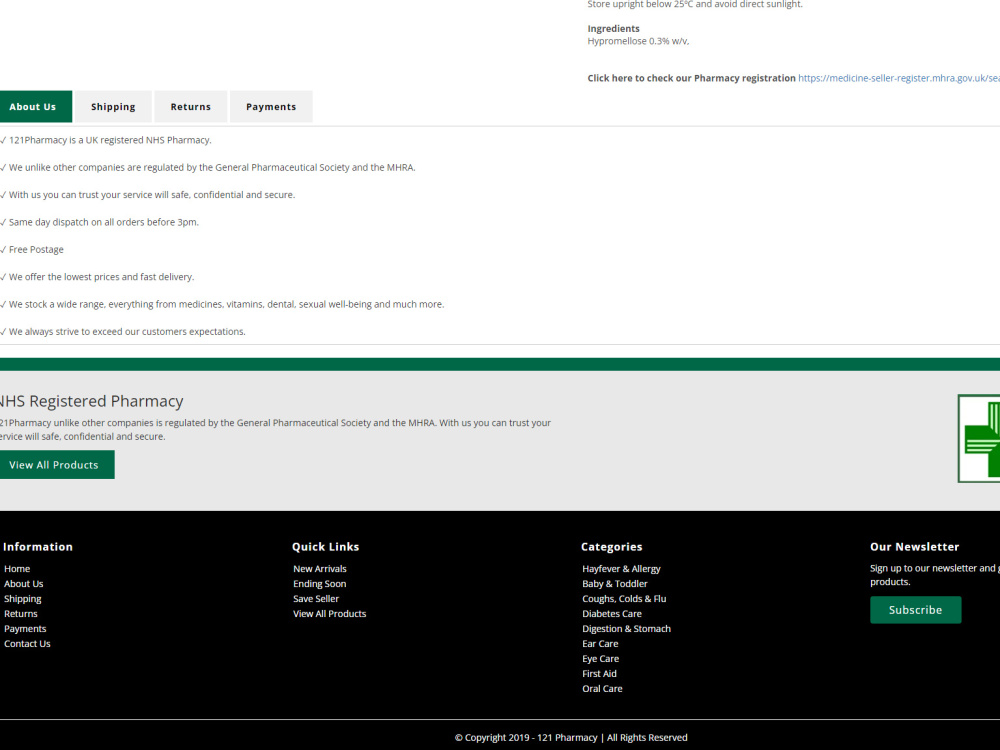Screen dimensions: 1000x750
Task: Open New Arrivals quick link
Action: [x=320, y=569]
